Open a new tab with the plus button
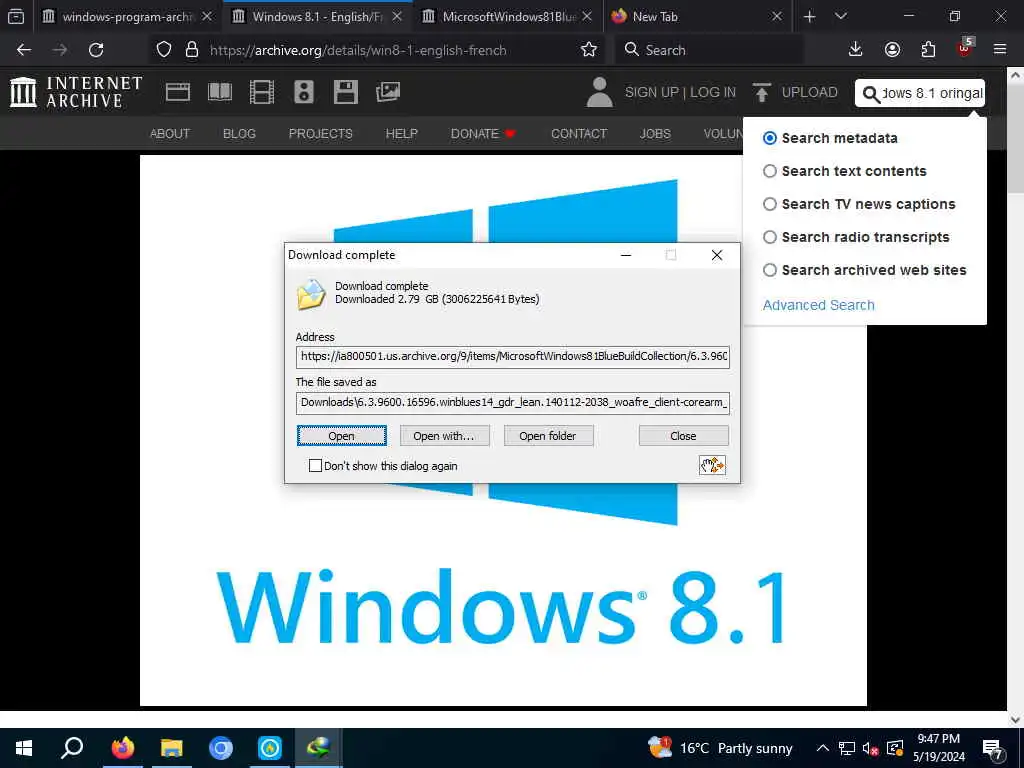The image size is (1024, 768). pos(810,17)
